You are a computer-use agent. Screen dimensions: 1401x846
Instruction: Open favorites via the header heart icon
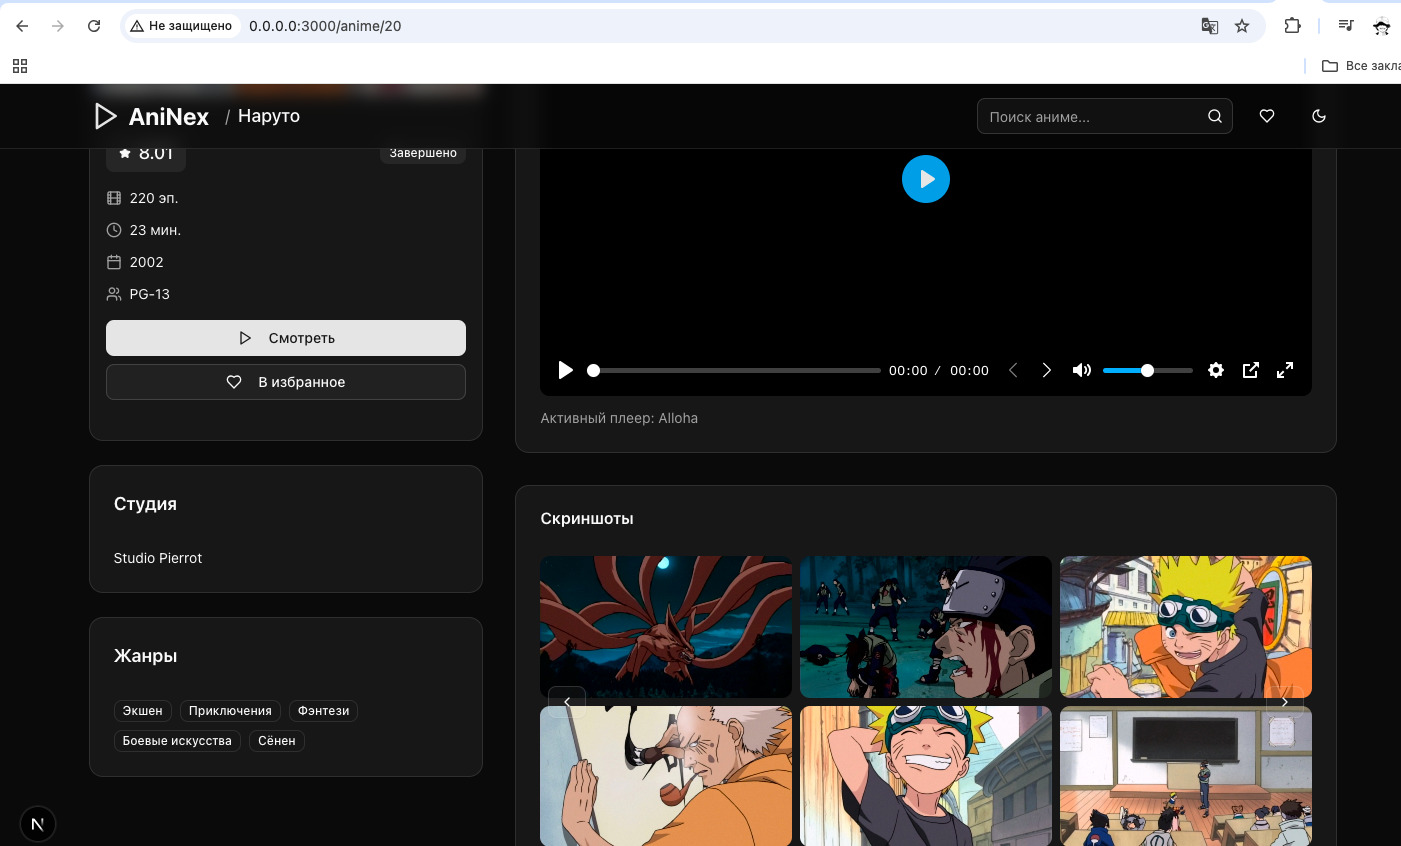click(1267, 116)
